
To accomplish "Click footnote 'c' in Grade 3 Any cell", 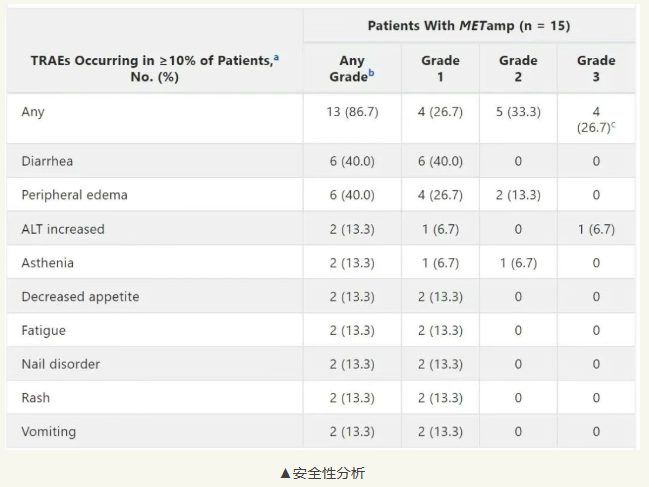I will point(613,123).
